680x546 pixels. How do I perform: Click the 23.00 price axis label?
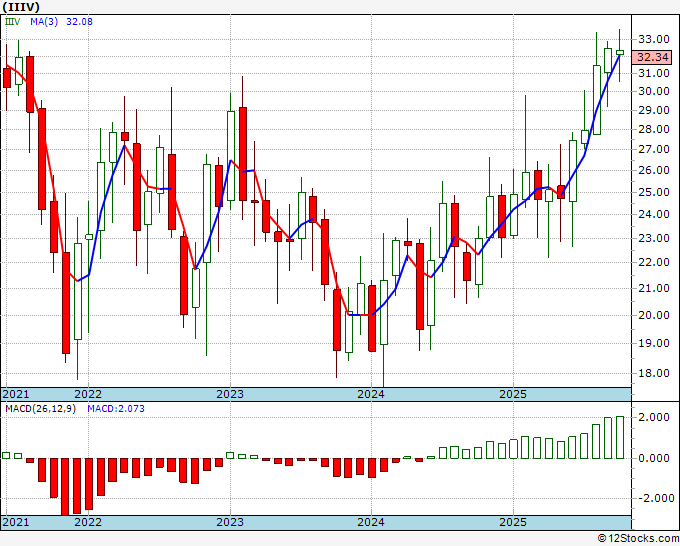pos(654,238)
